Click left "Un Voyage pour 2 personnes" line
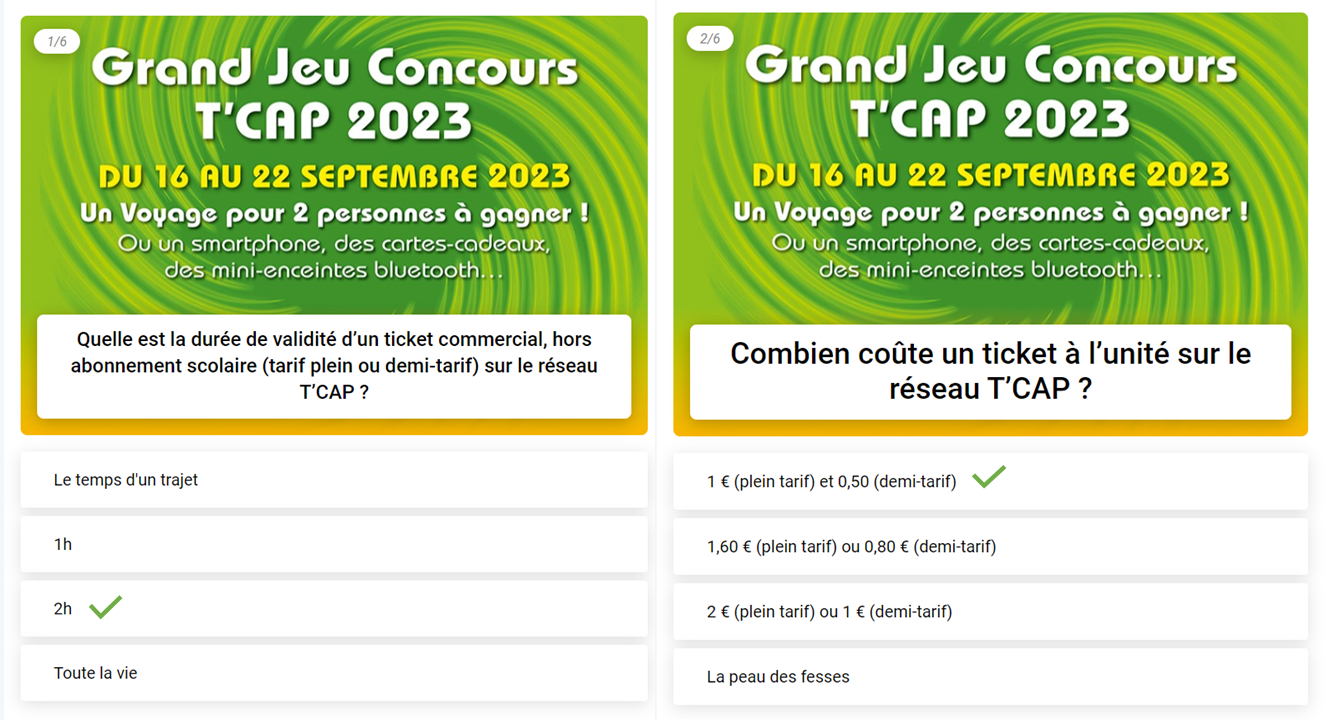This screenshot has width=1324, height=720. tap(334, 214)
